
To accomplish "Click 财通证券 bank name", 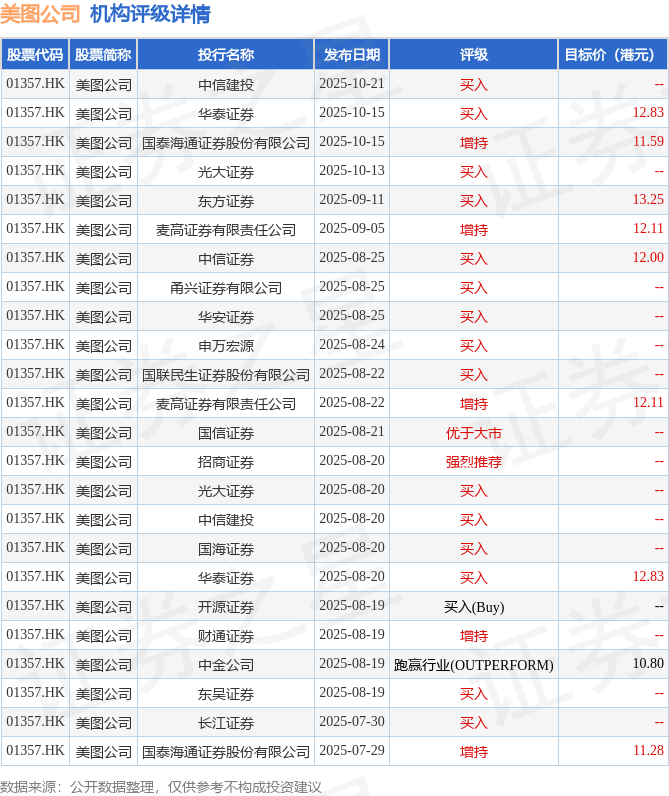I will coord(226,634).
